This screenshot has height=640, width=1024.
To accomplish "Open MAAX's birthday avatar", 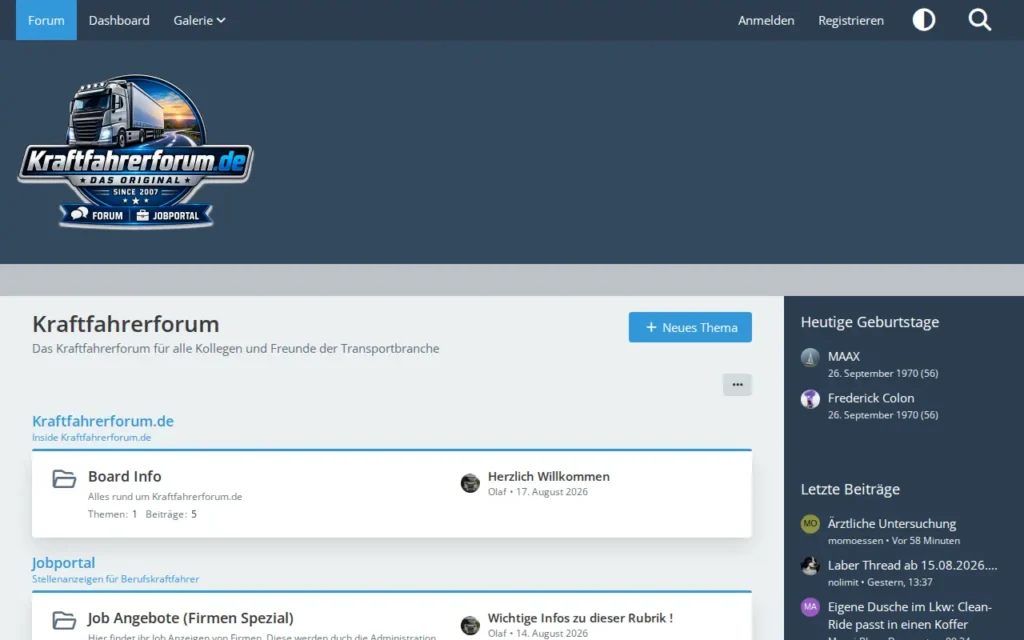I will [x=810, y=357].
